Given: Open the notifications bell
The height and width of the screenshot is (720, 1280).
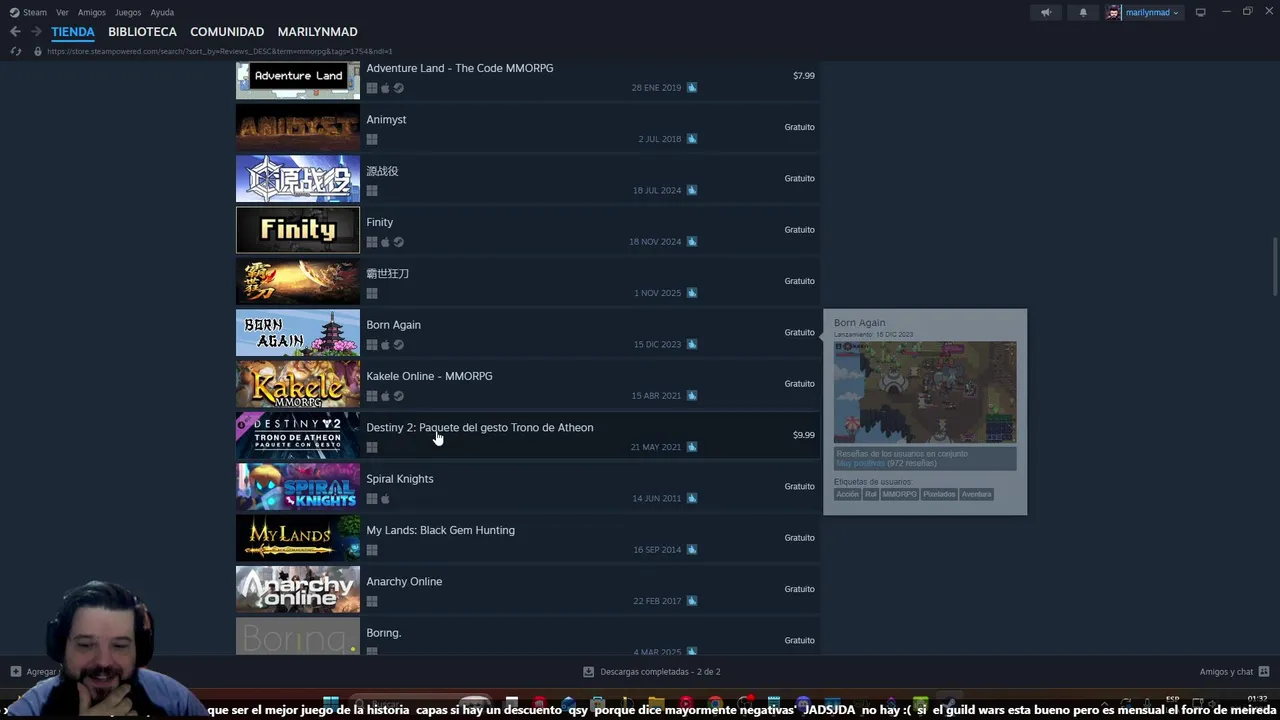Looking at the screenshot, I should [x=1083, y=12].
